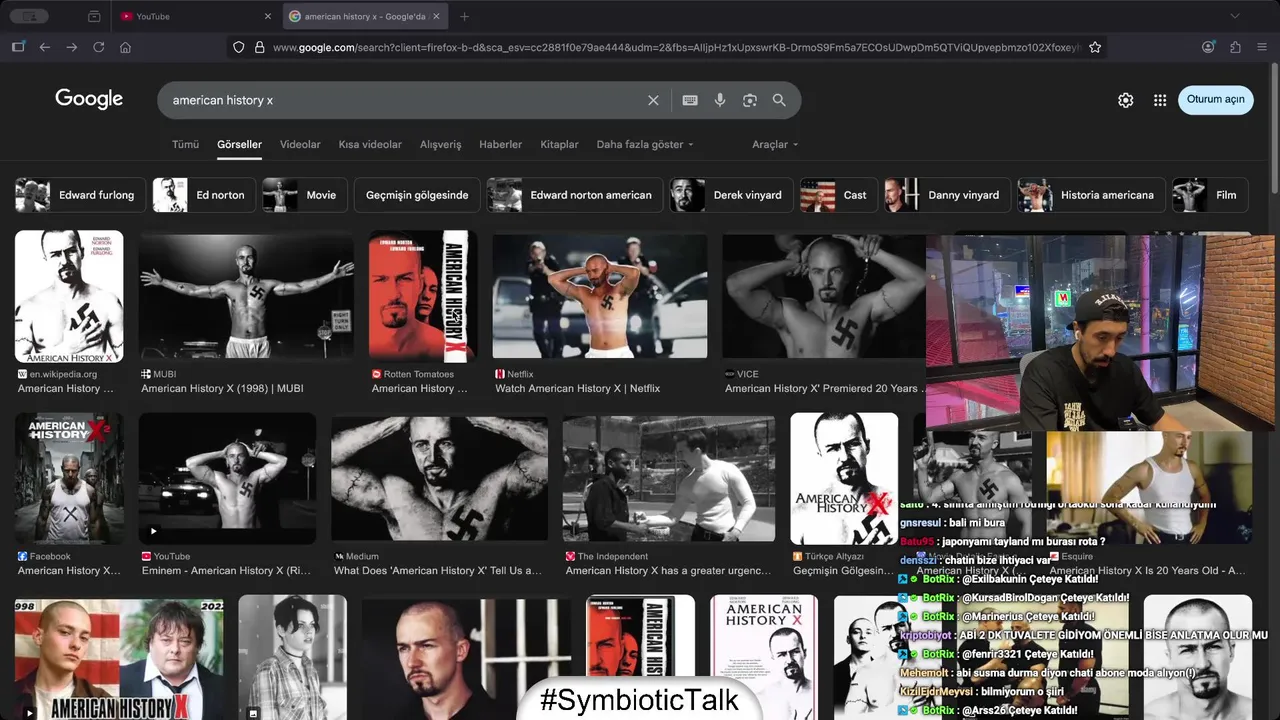Click the Firefox forward arrow button

point(72,47)
